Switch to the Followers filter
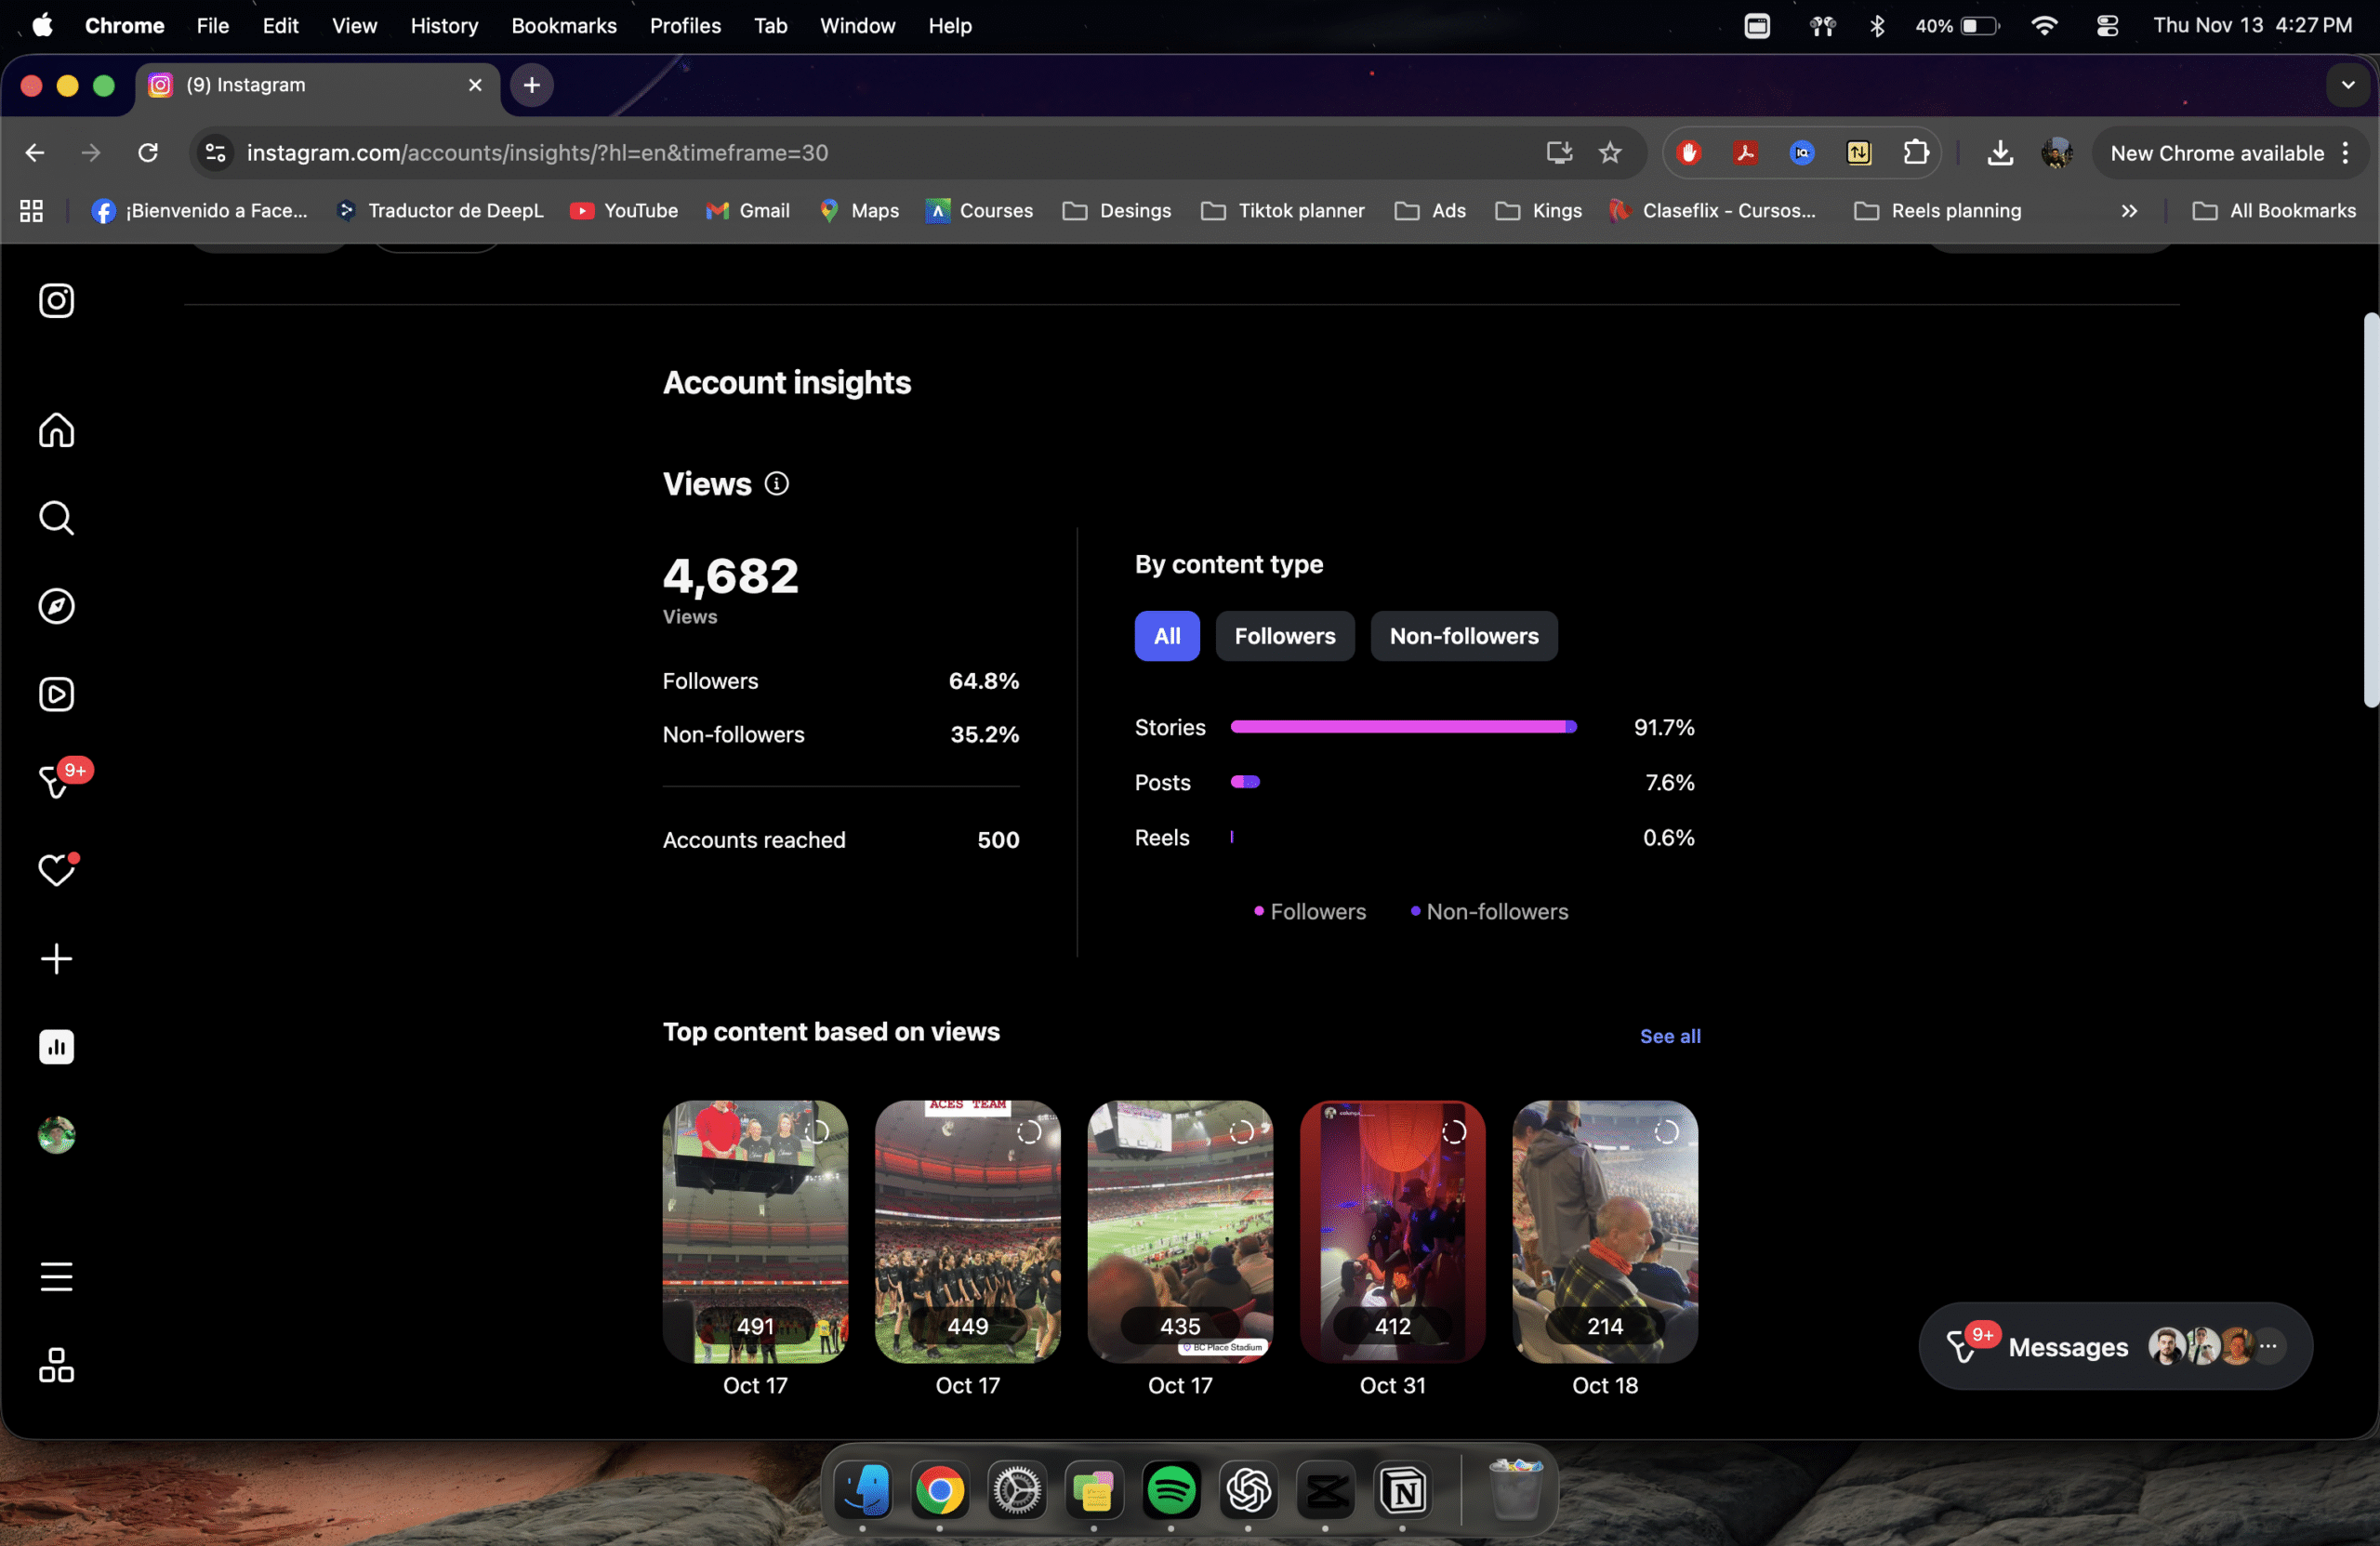This screenshot has width=2380, height=1546. [x=1284, y=636]
